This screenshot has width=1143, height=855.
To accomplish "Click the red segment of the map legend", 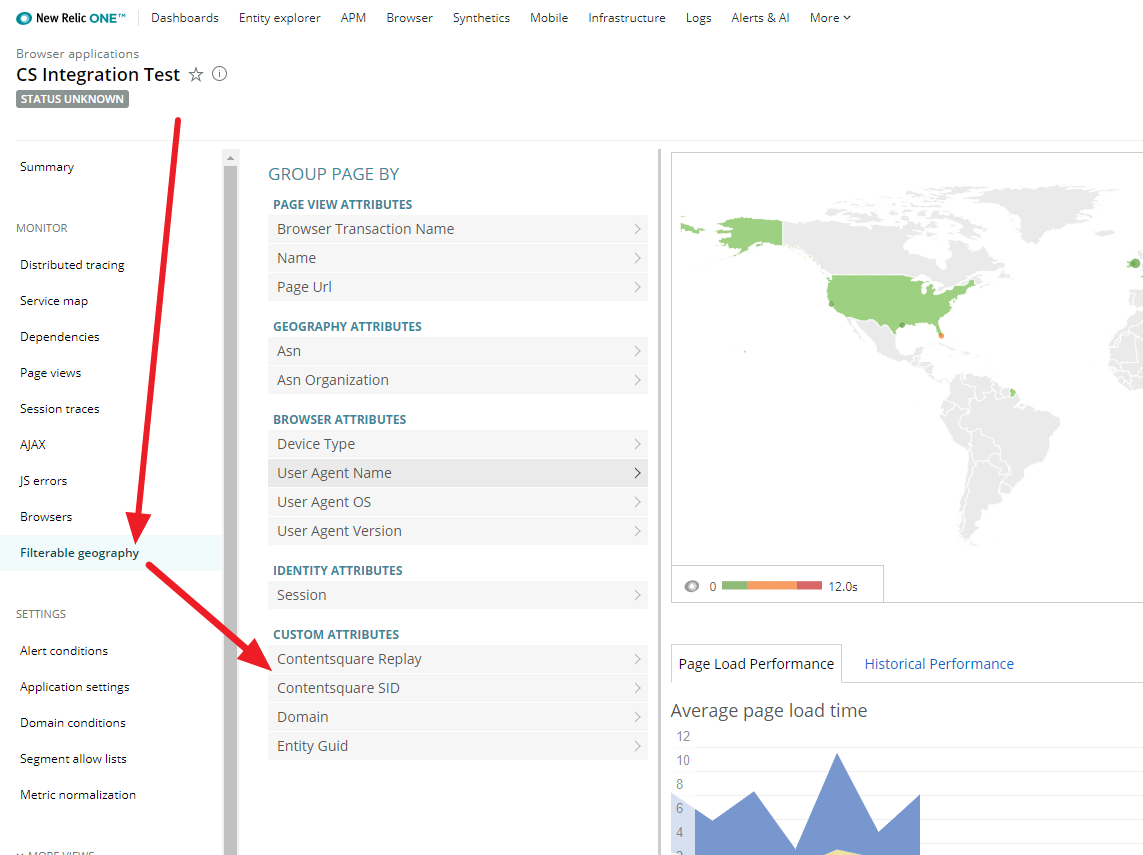I will click(809, 585).
